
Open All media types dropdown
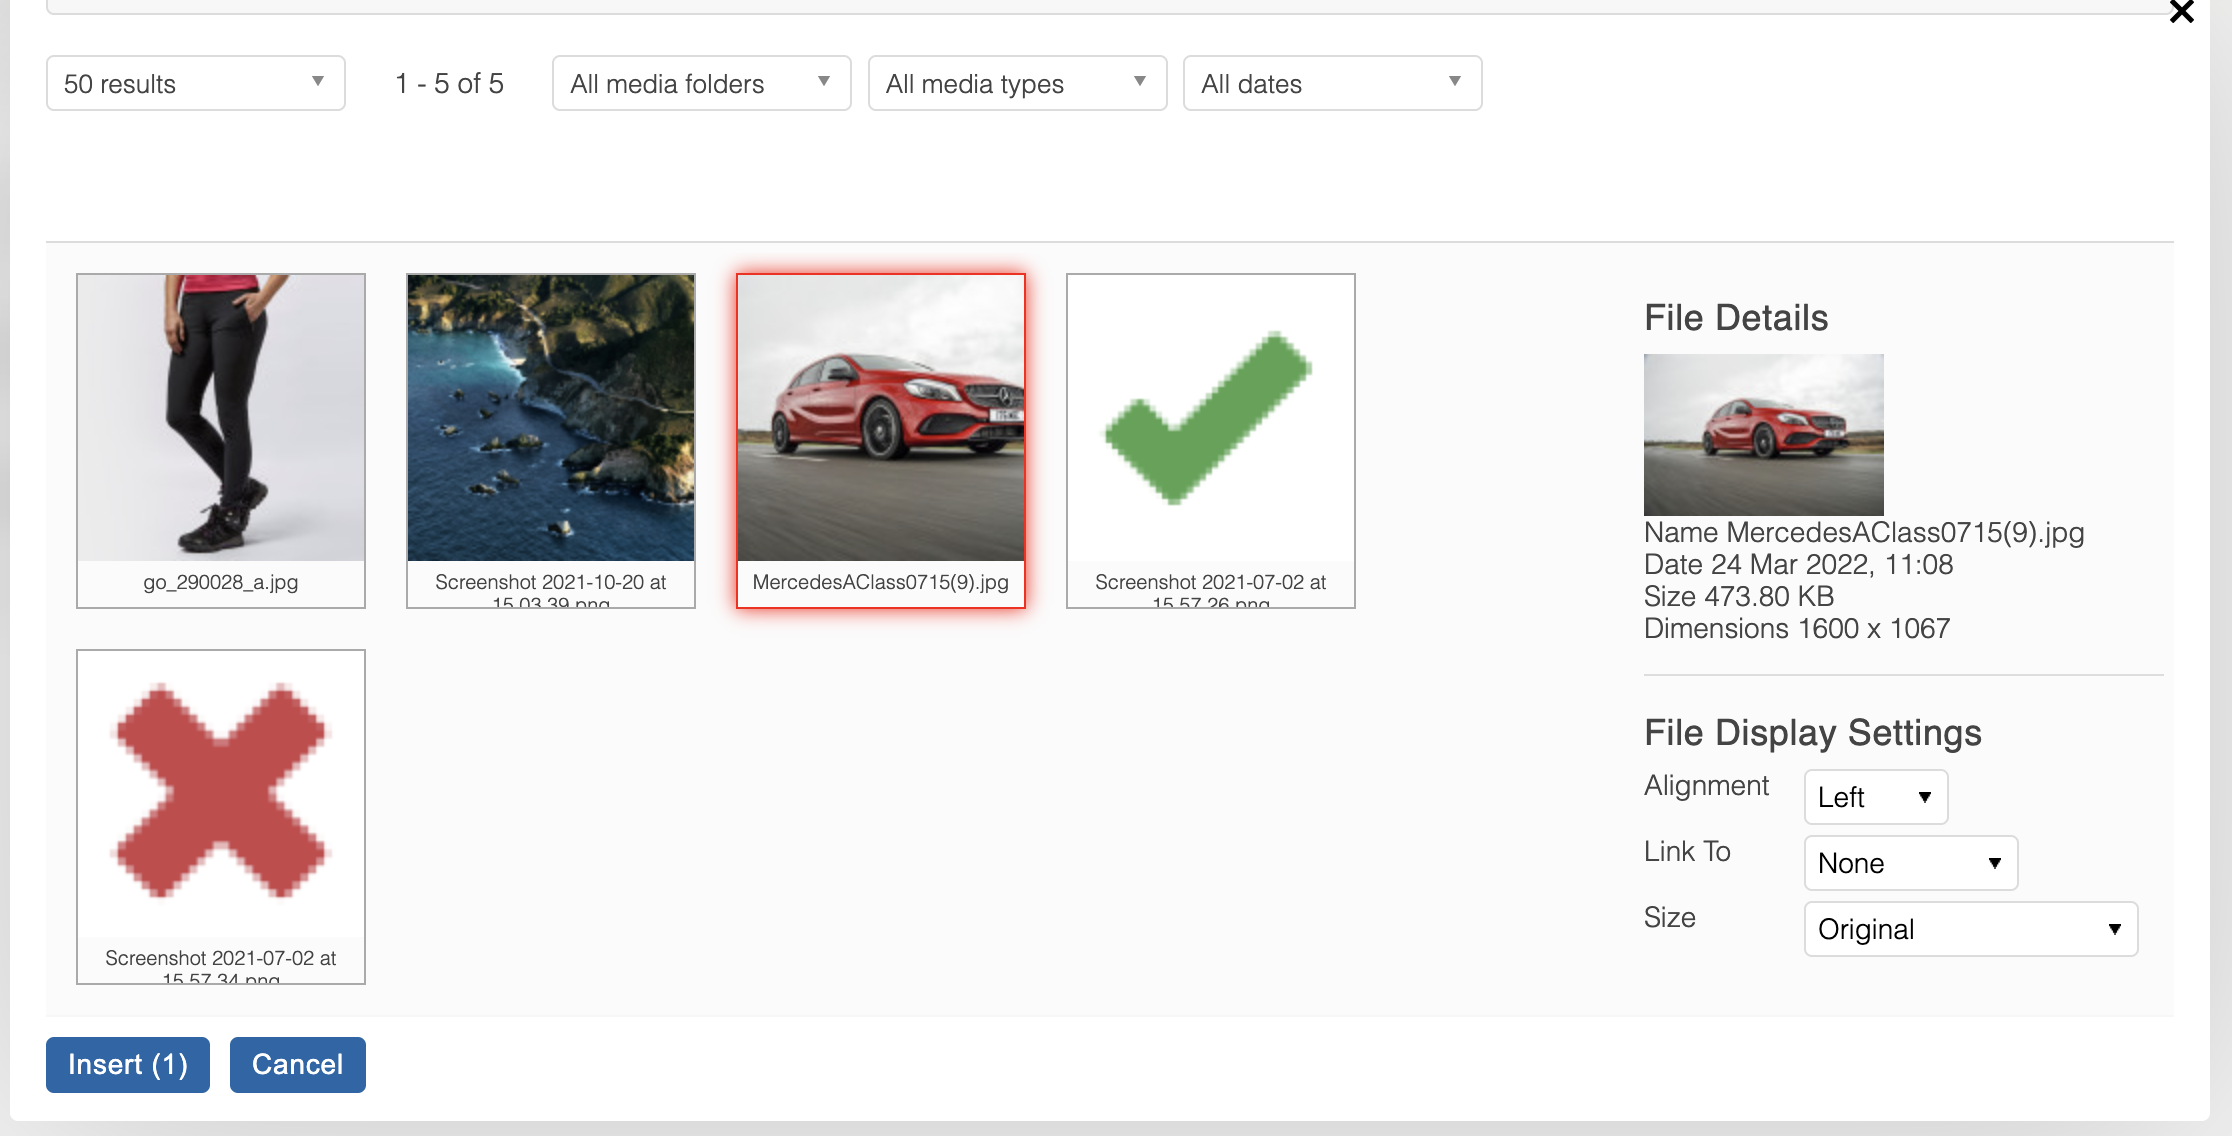(1017, 84)
